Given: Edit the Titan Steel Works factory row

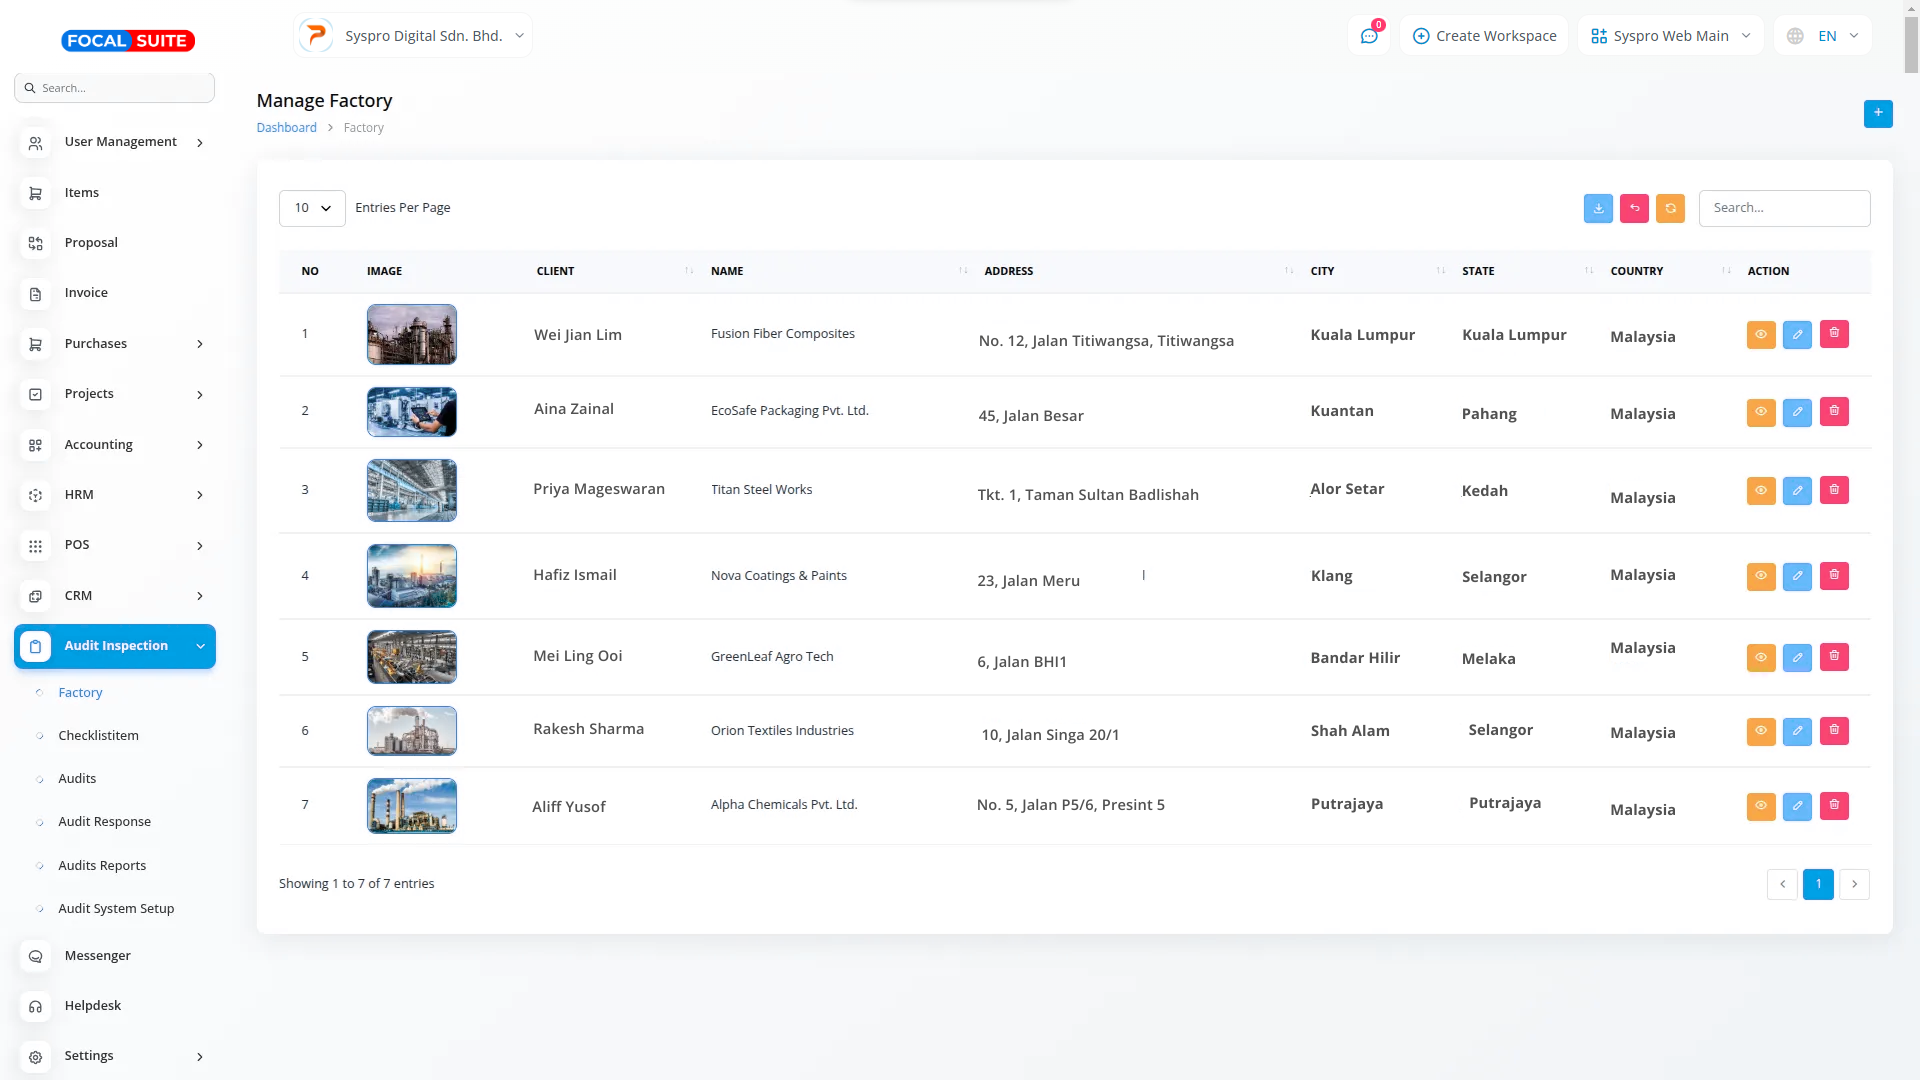Looking at the screenshot, I should tap(1797, 490).
